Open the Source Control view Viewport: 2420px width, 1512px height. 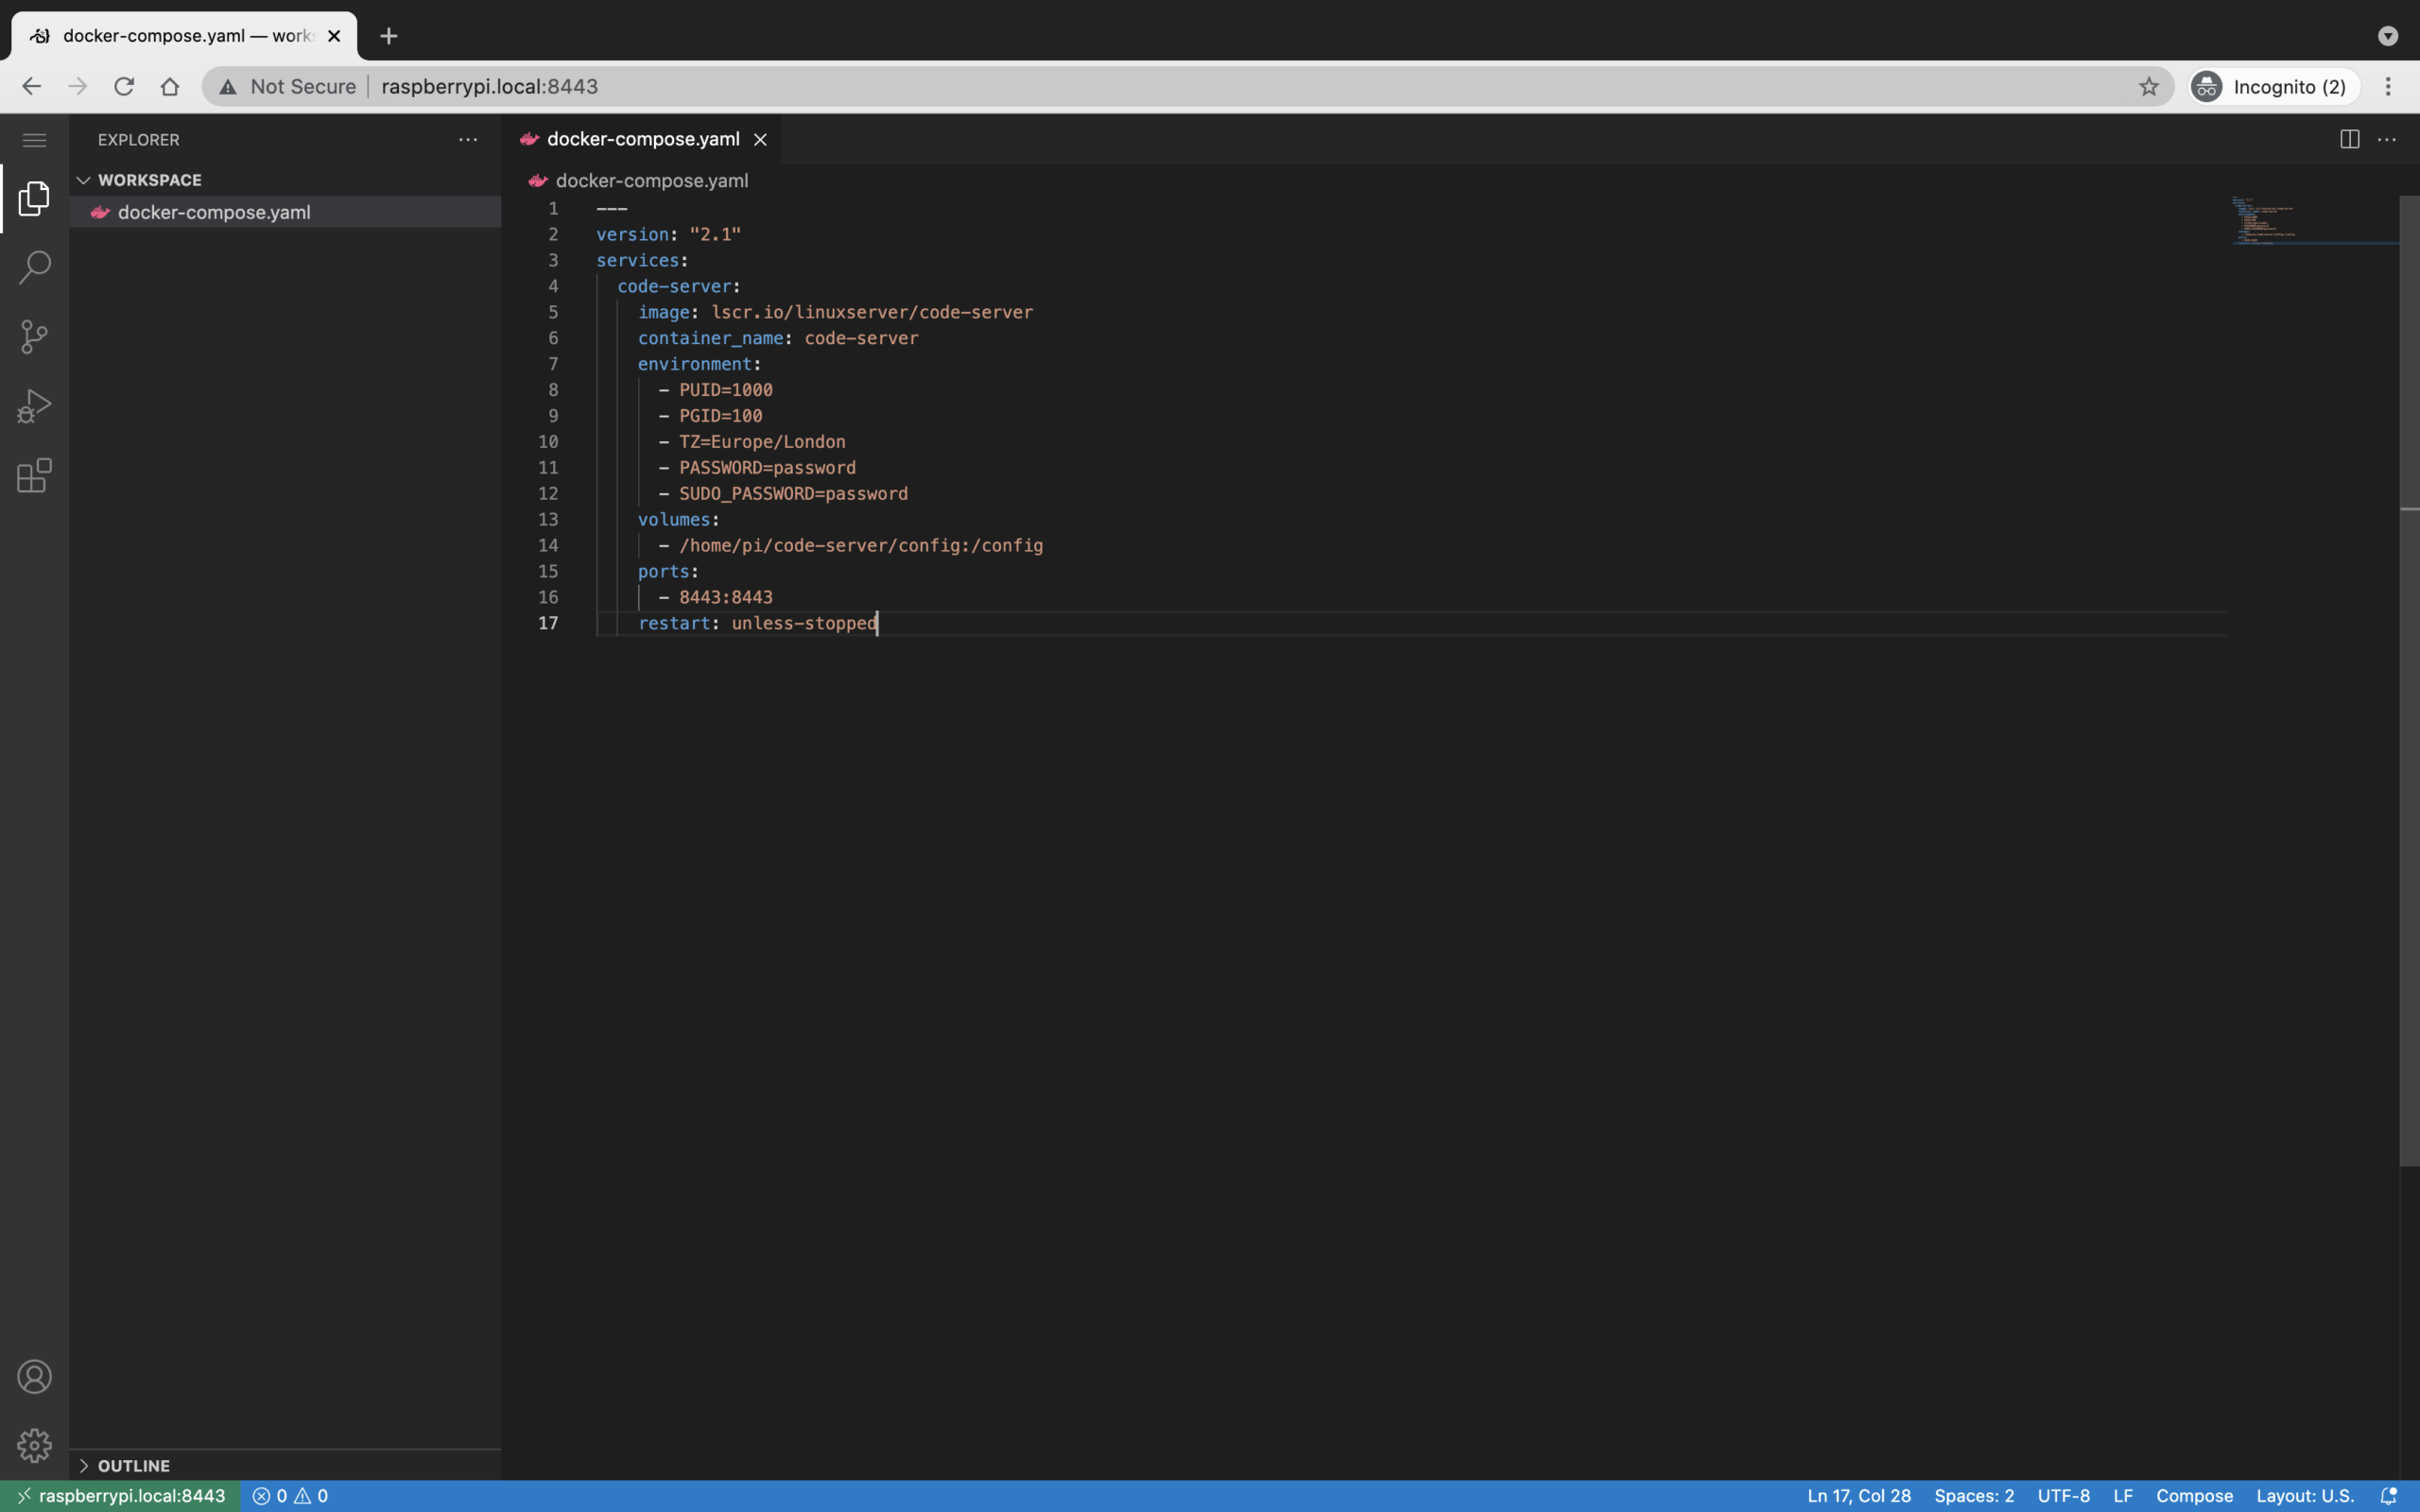33,336
